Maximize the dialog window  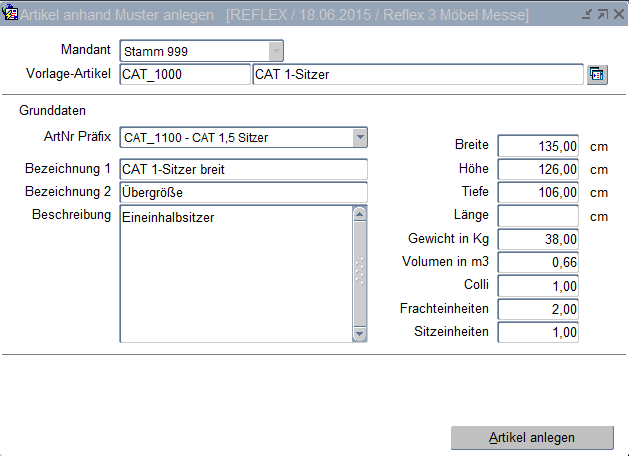click(602, 15)
